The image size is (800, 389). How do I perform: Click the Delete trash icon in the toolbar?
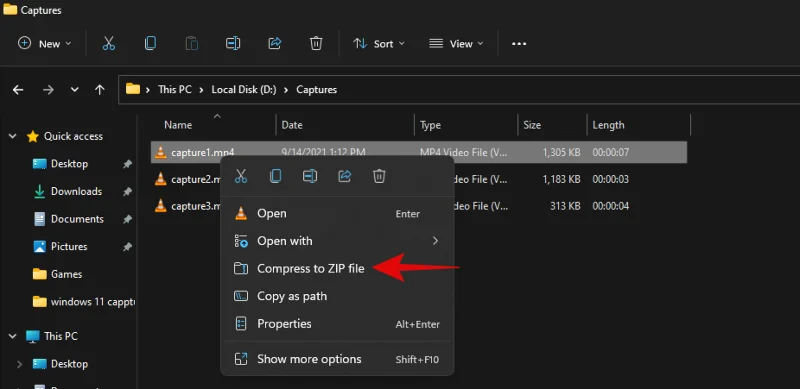point(316,43)
